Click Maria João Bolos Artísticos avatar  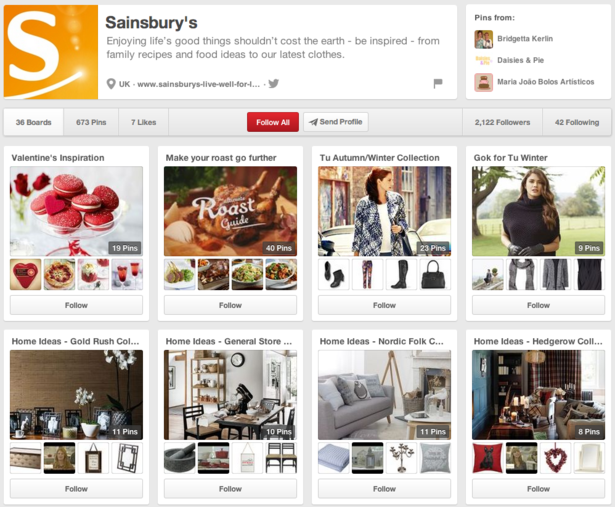click(484, 82)
